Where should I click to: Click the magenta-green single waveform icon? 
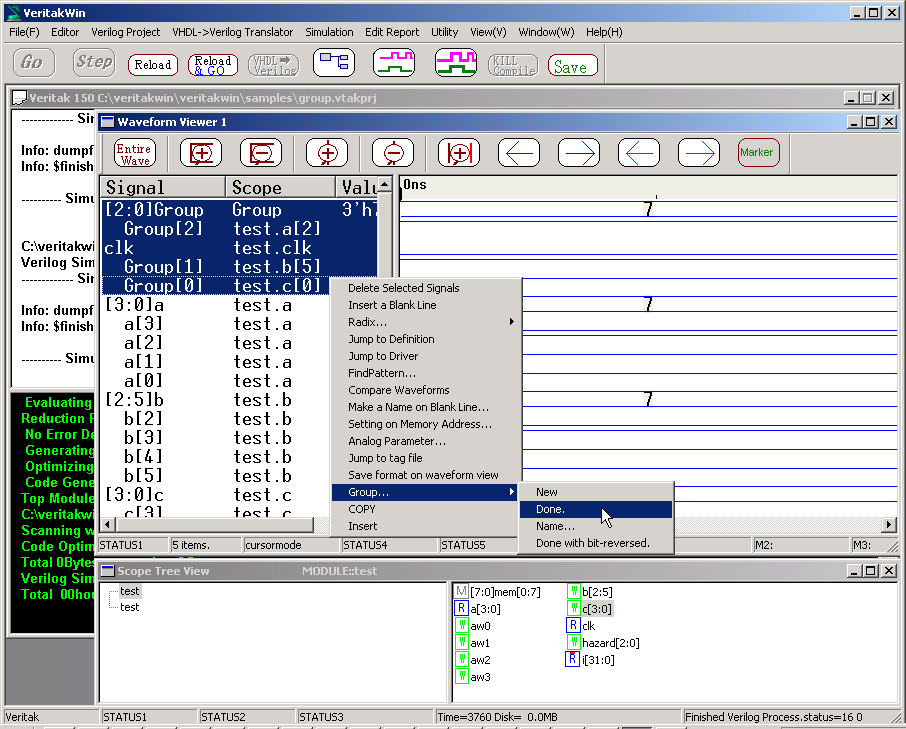(393, 62)
